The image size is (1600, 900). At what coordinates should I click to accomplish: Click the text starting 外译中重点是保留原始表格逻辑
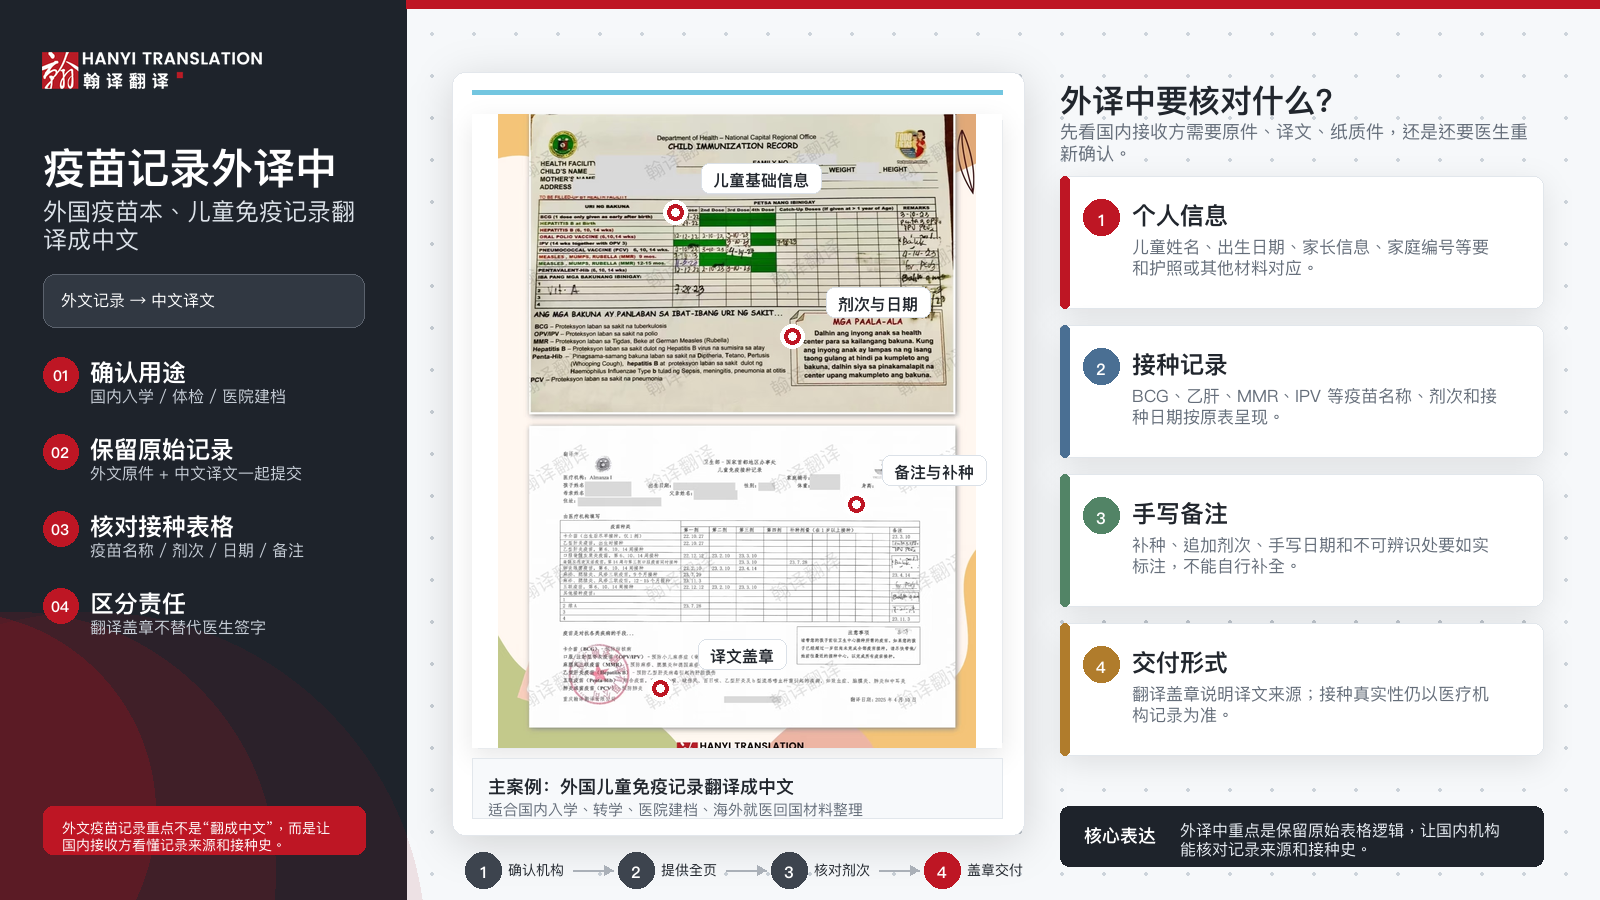[1340, 840]
